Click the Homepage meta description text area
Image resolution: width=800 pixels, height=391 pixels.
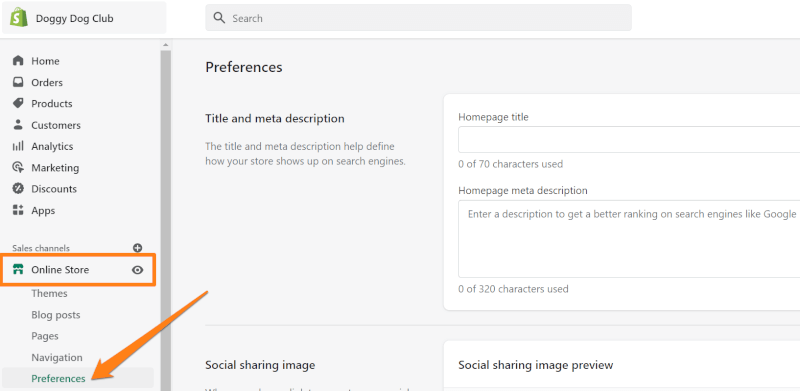point(629,239)
